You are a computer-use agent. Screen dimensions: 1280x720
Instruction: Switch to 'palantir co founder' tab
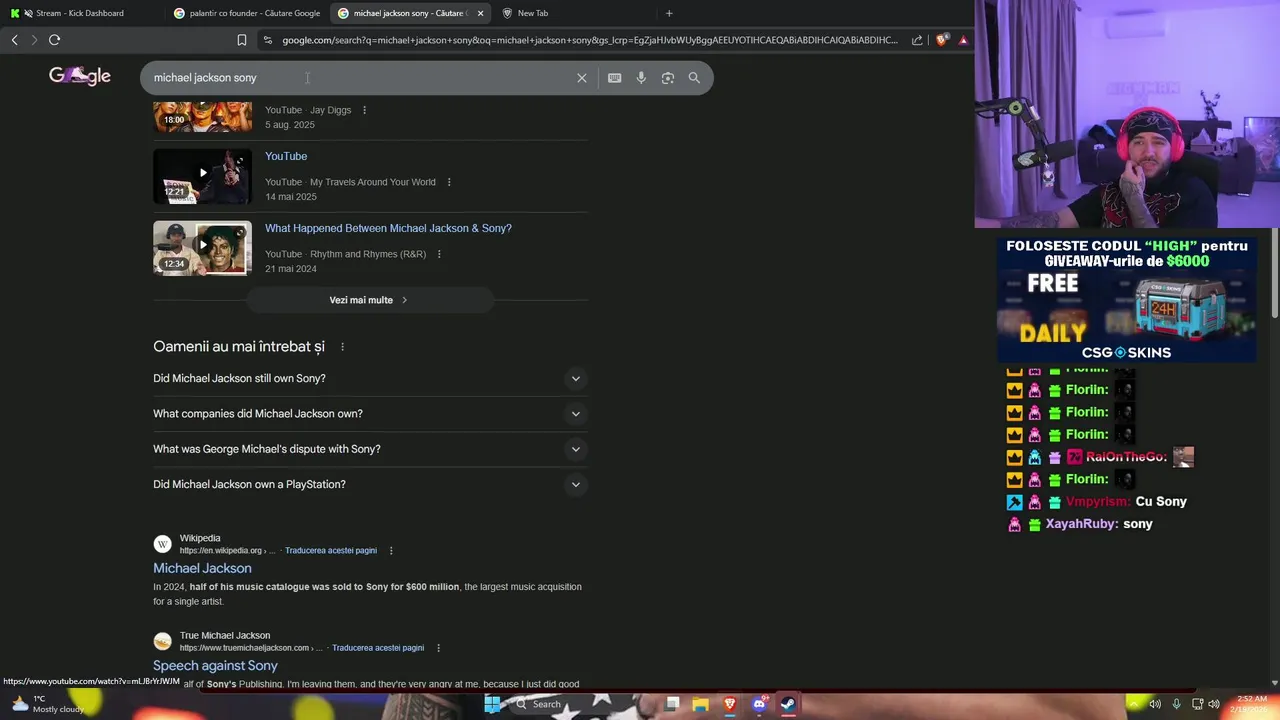click(246, 13)
